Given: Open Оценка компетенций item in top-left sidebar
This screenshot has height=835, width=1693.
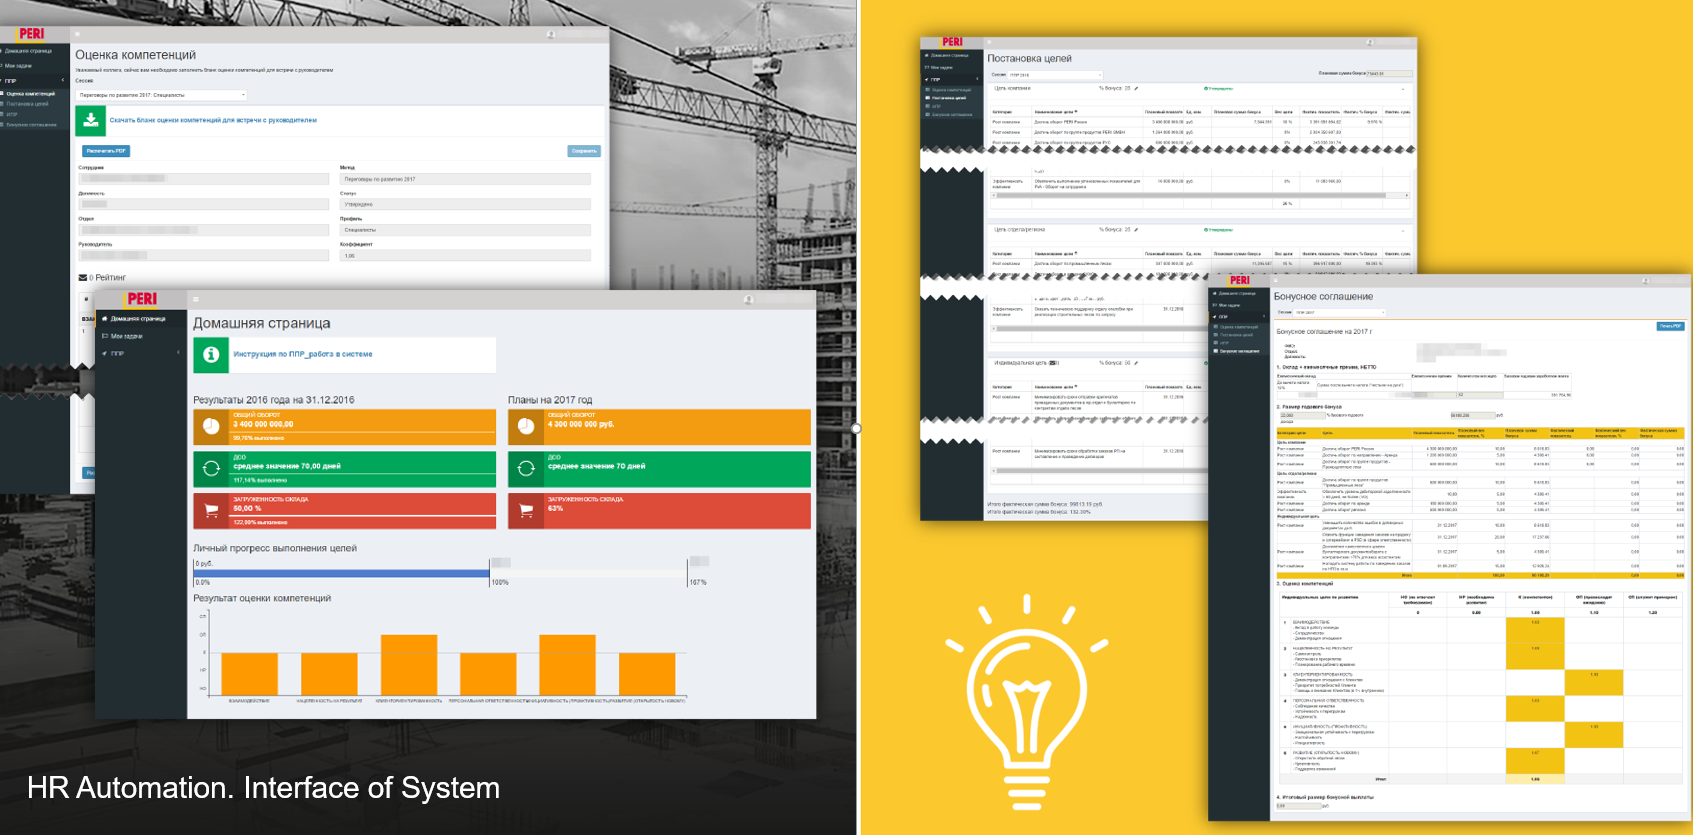Looking at the screenshot, I should pyautogui.click(x=30, y=94).
